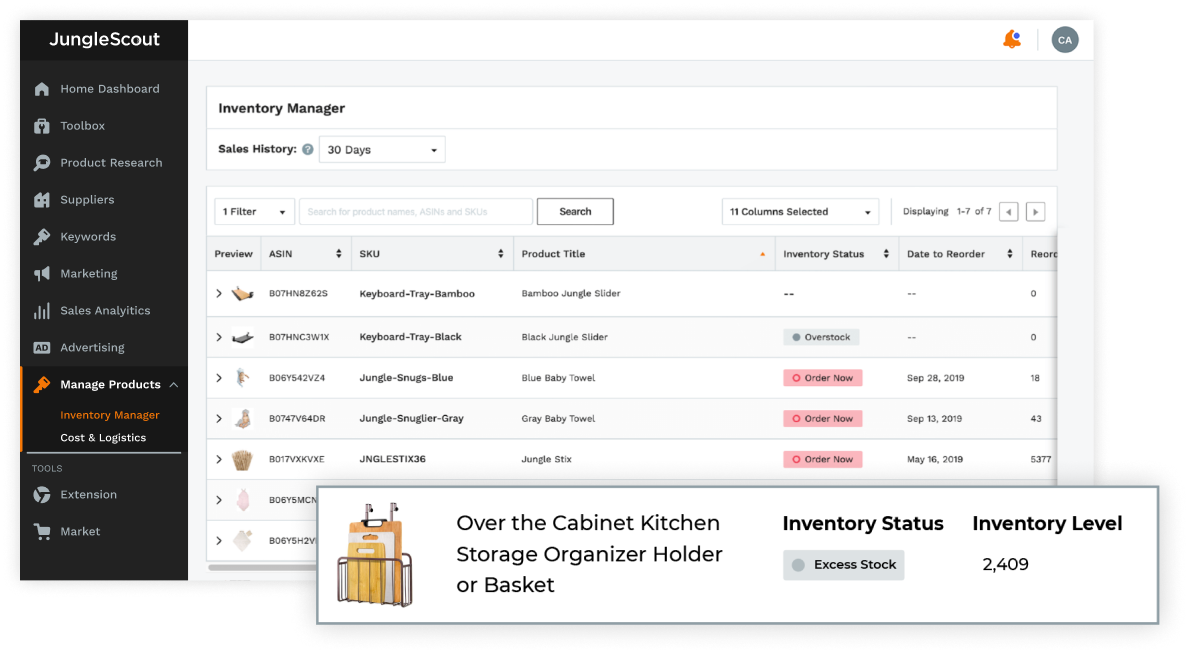Screen dimensions: 1190x655
Task: Click the Search button
Action: 575,212
